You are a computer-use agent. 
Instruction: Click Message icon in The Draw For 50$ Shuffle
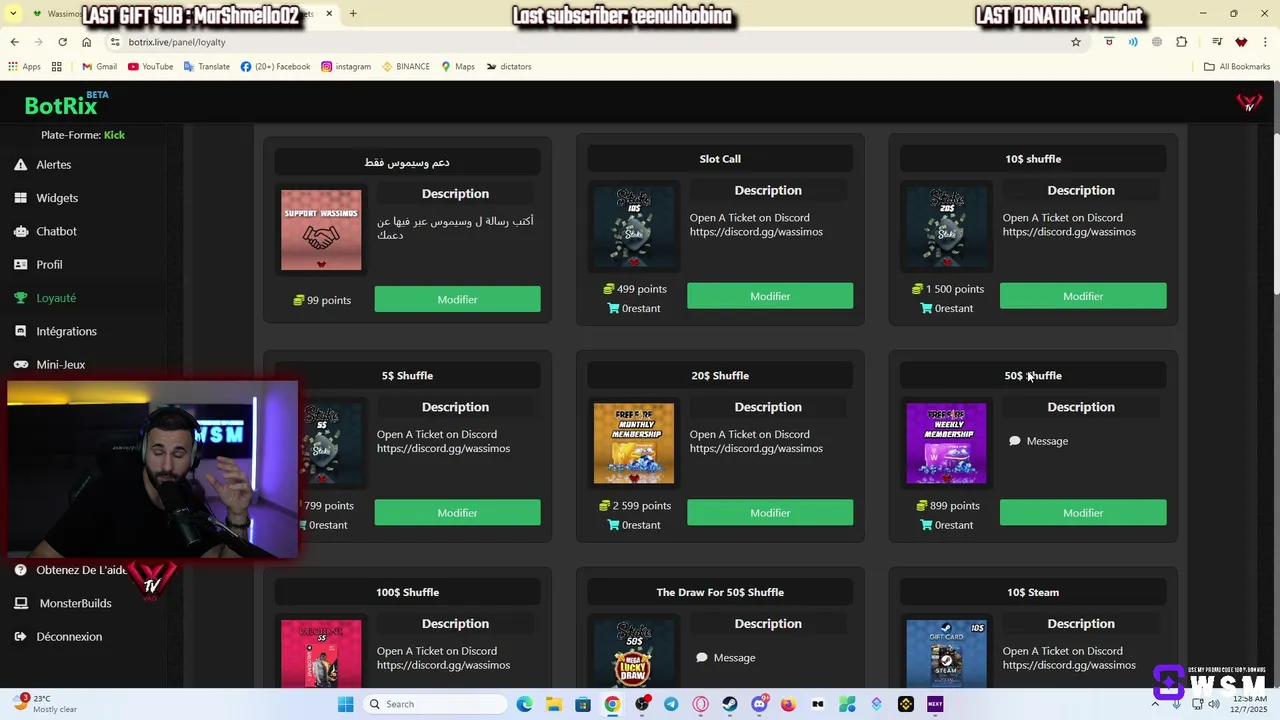702,658
